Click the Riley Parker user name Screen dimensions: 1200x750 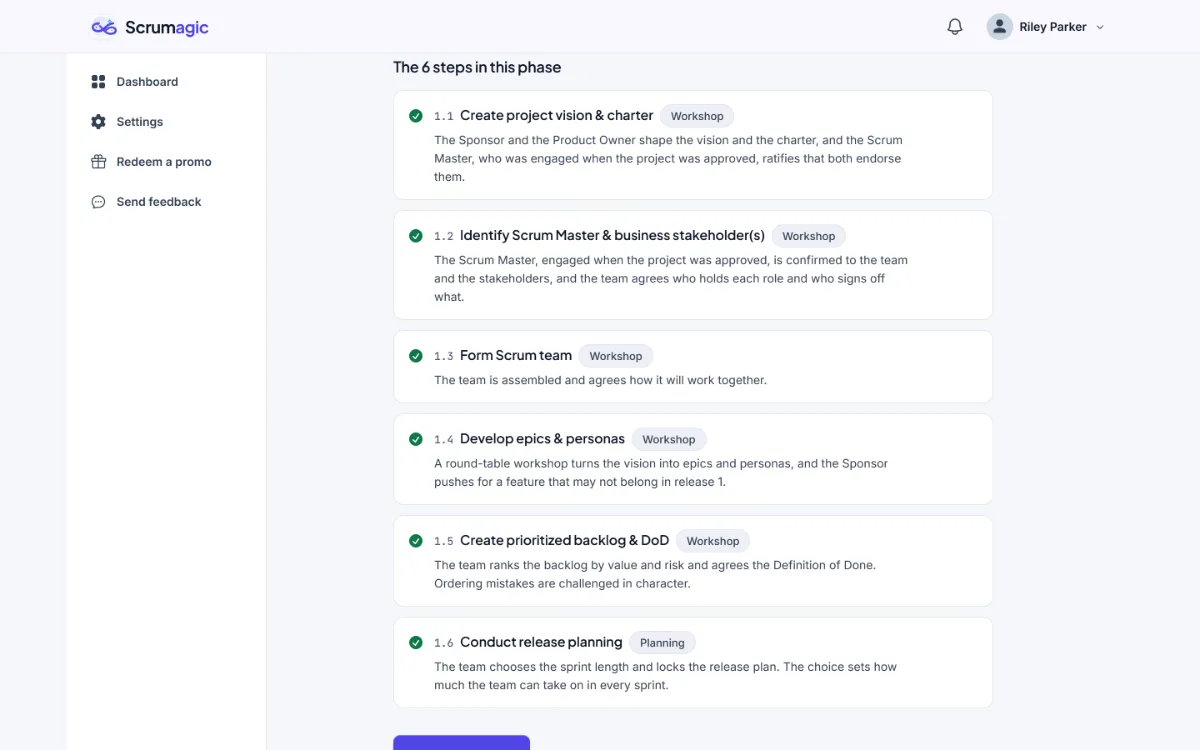click(1053, 27)
